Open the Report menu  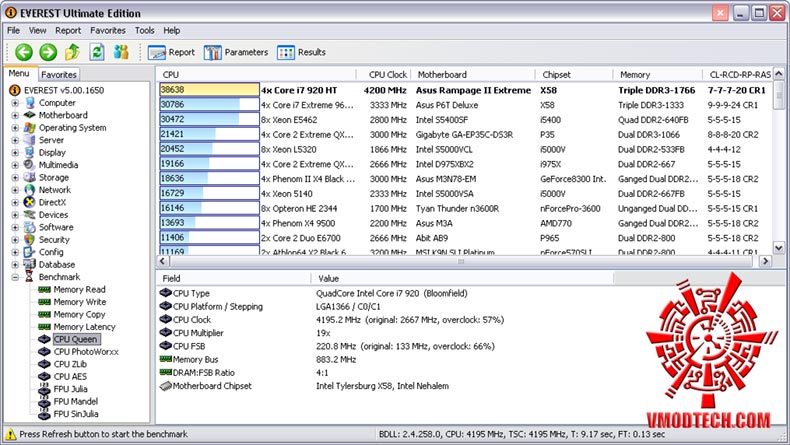(68, 31)
